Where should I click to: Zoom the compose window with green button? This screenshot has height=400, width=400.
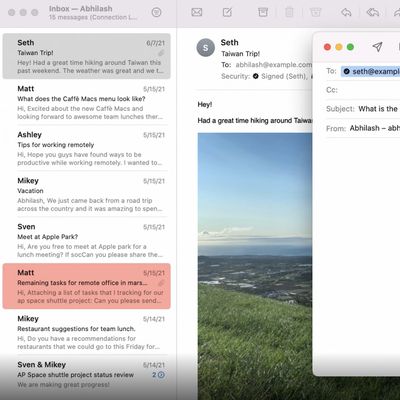click(350, 47)
